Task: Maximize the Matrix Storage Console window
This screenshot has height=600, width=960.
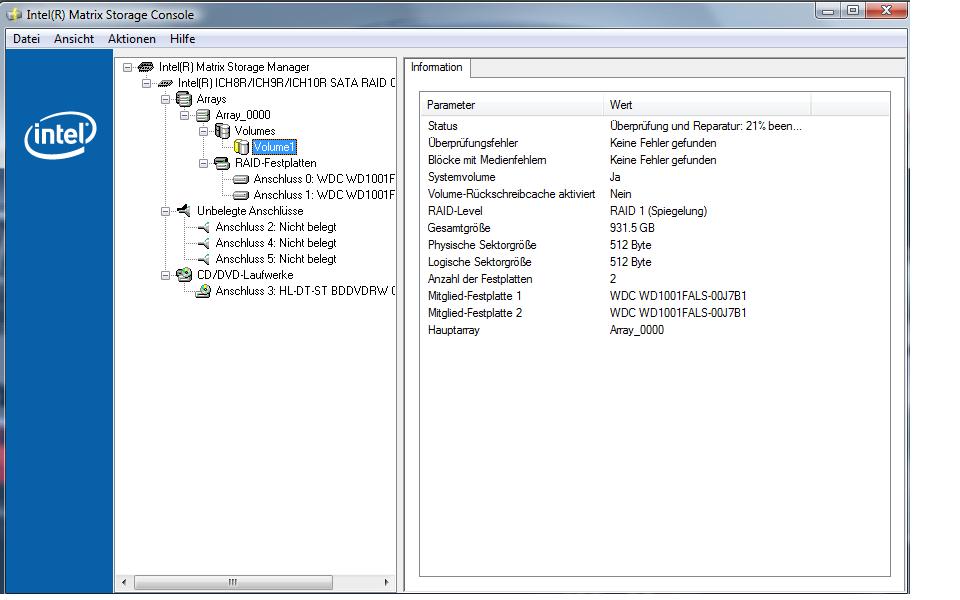Action: 853,10
